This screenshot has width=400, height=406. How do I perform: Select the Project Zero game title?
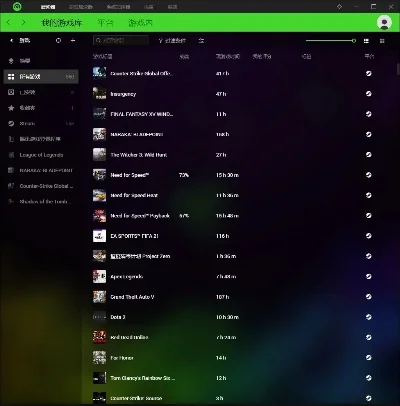tap(140, 256)
